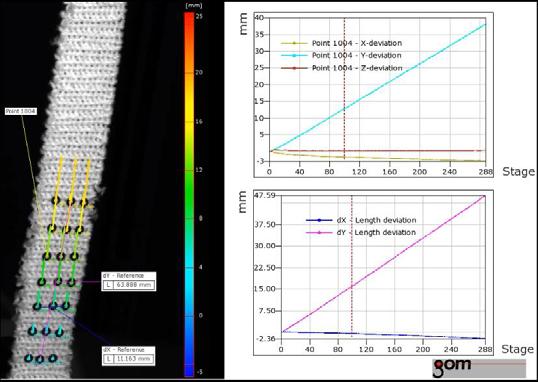Click the L icon beside 63.888 mm

coord(108,285)
